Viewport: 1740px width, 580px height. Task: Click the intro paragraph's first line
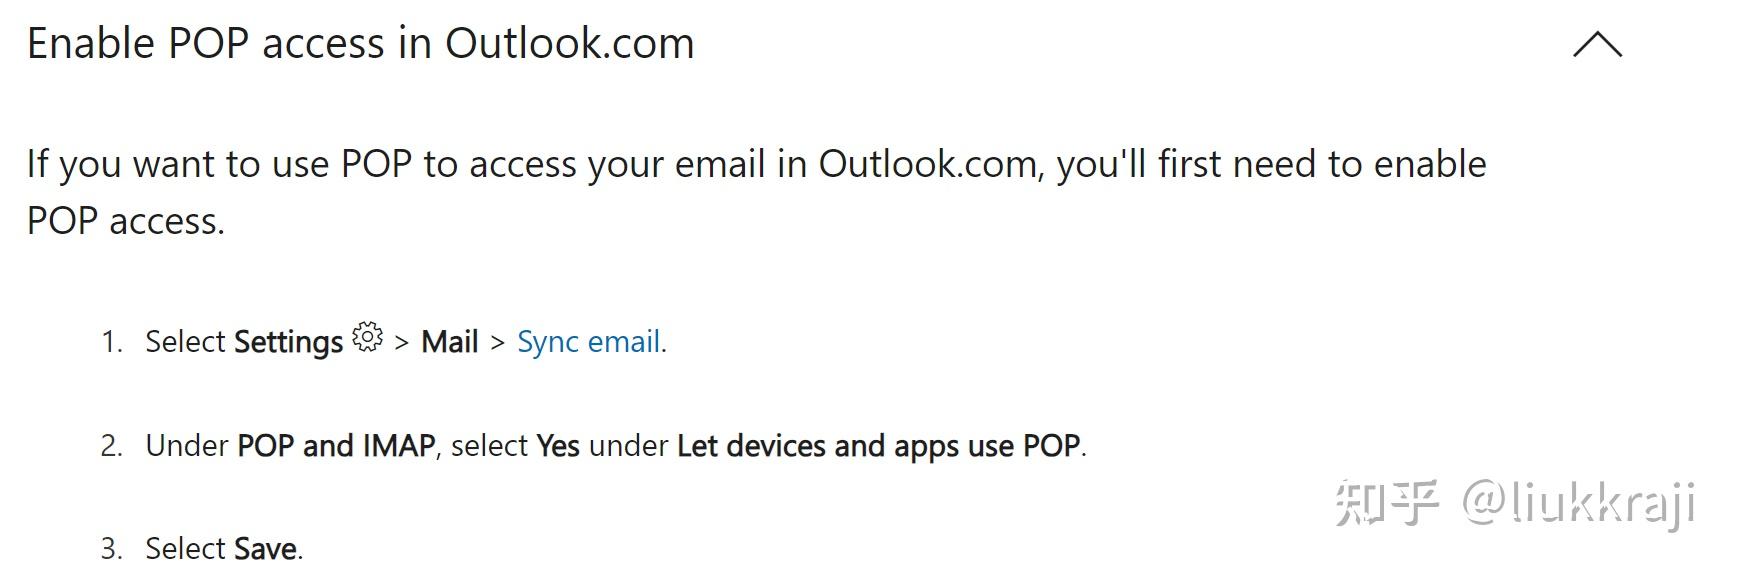[x=756, y=164]
